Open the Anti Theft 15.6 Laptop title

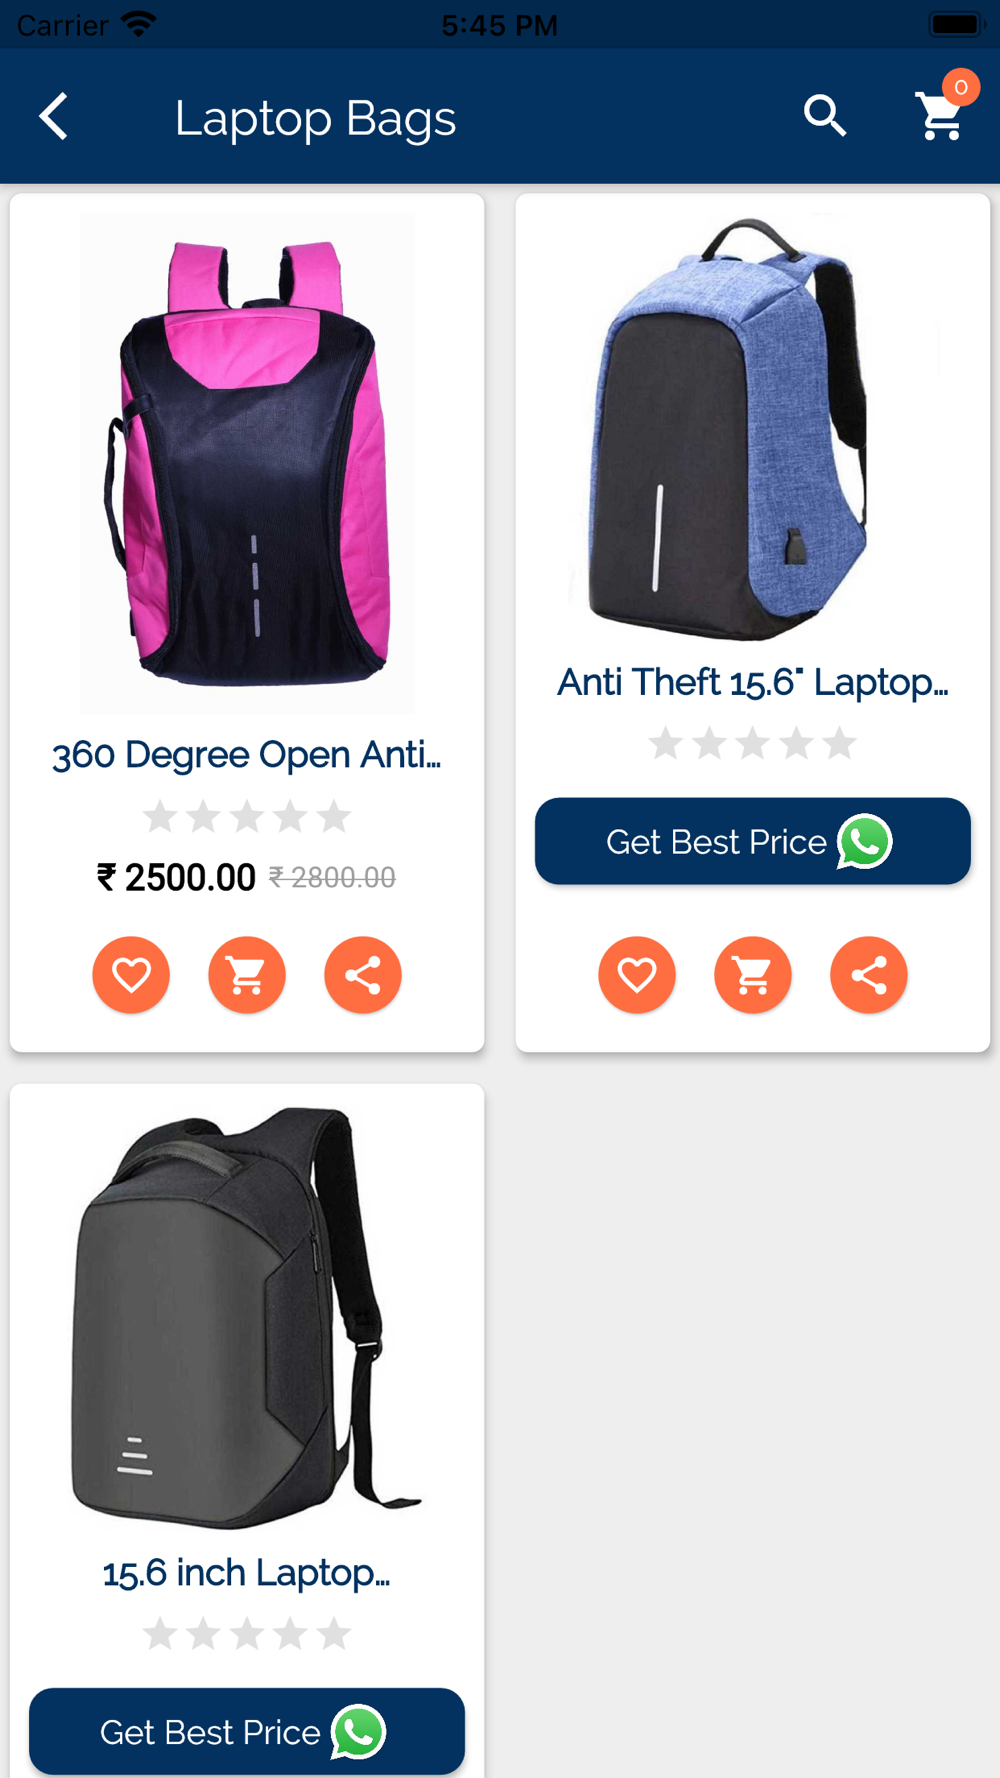click(753, 682)
